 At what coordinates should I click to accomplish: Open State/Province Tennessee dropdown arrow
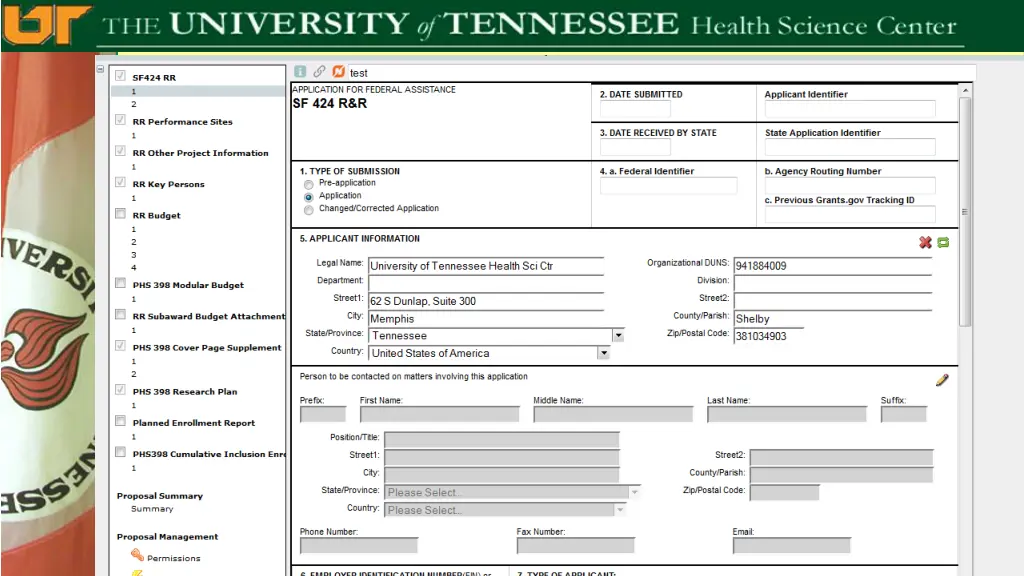618,336
